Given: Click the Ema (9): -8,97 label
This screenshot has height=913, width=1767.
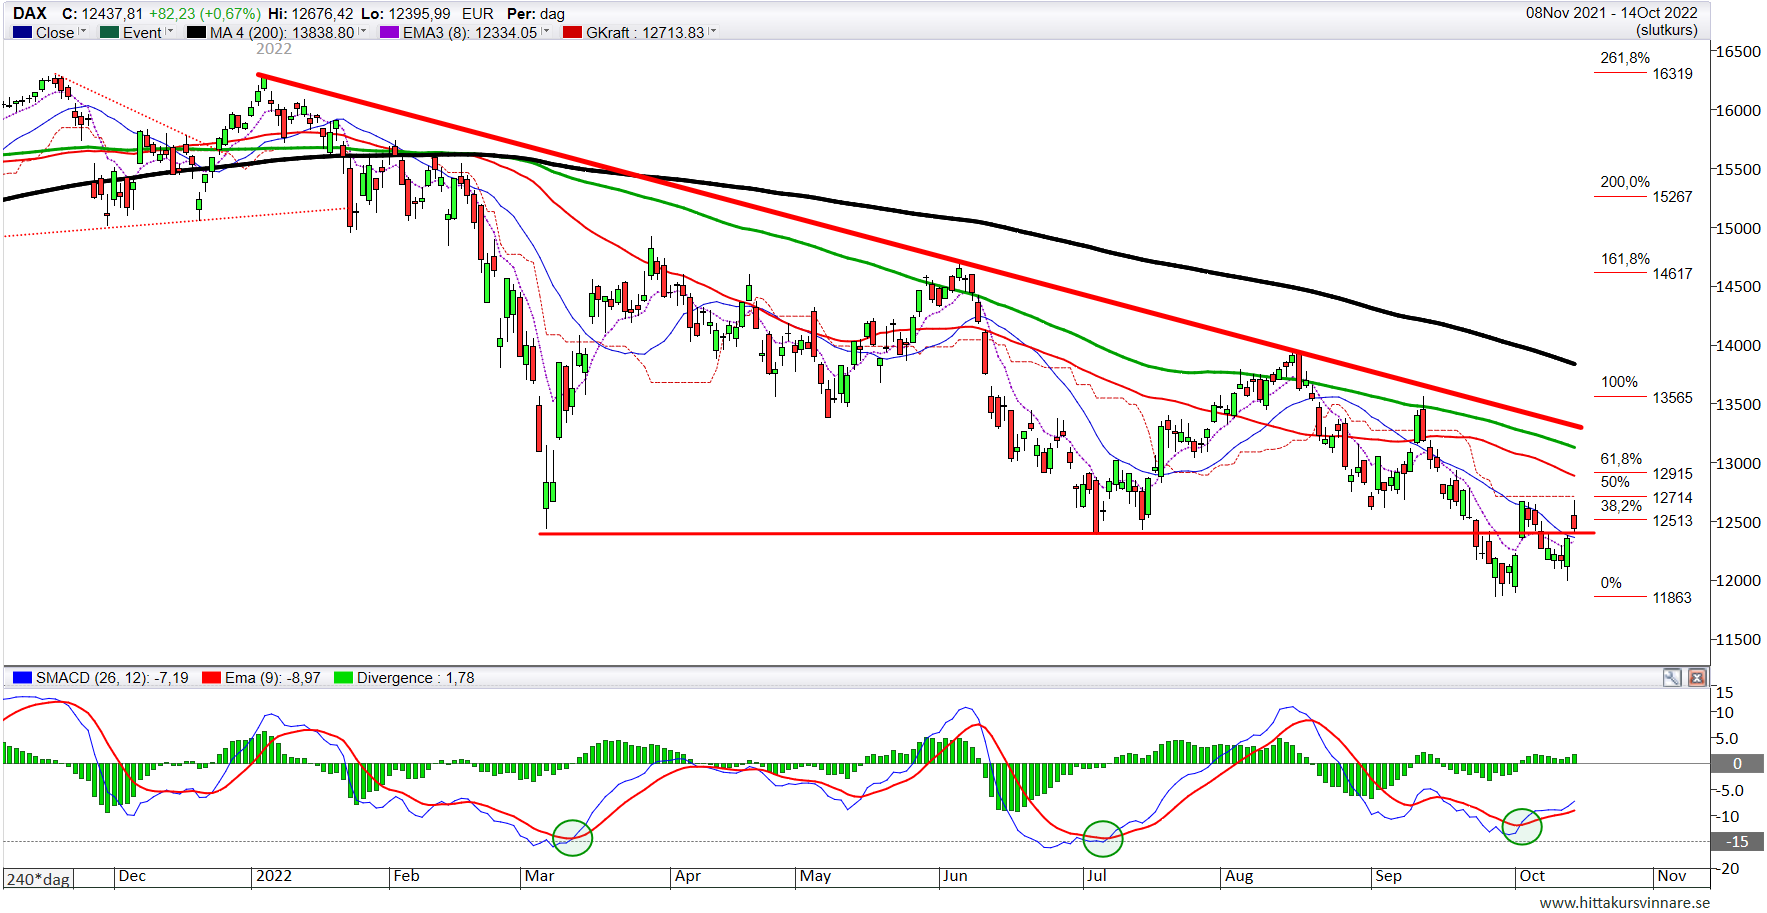Looking at the screenshot, I should coord(273,678).
